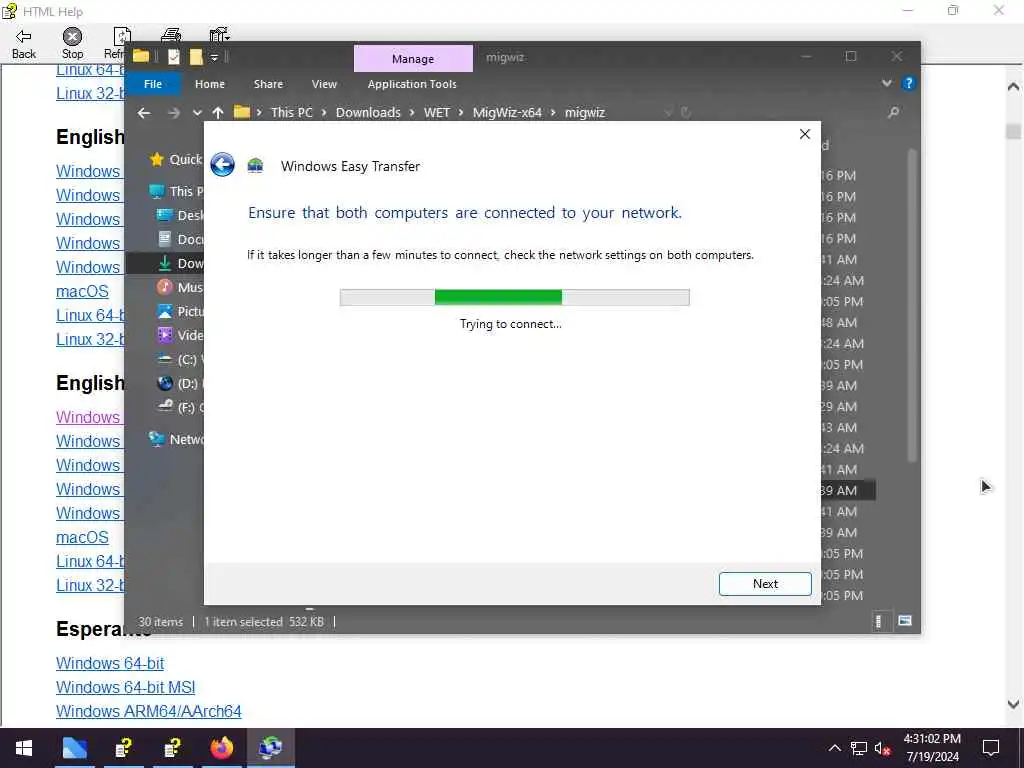Image resolution: width=1024 pixels, height=768 pixels.
Task: Select the (F:) drive in navigation pane
Action: tap(180, 408)
